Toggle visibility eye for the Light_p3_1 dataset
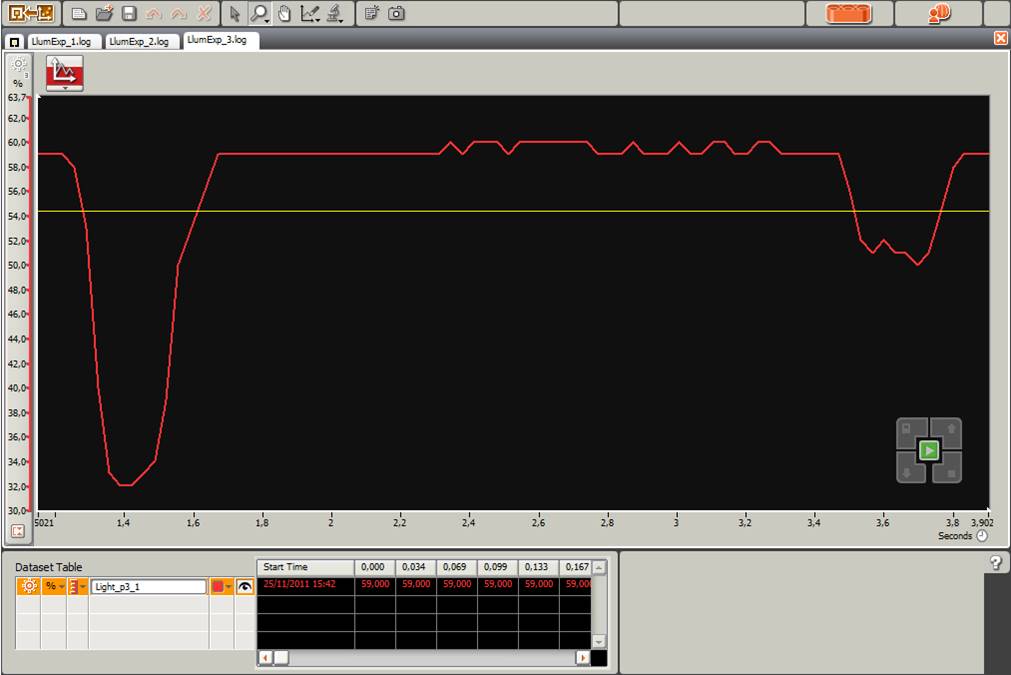1011x675 pixels. 244,587
